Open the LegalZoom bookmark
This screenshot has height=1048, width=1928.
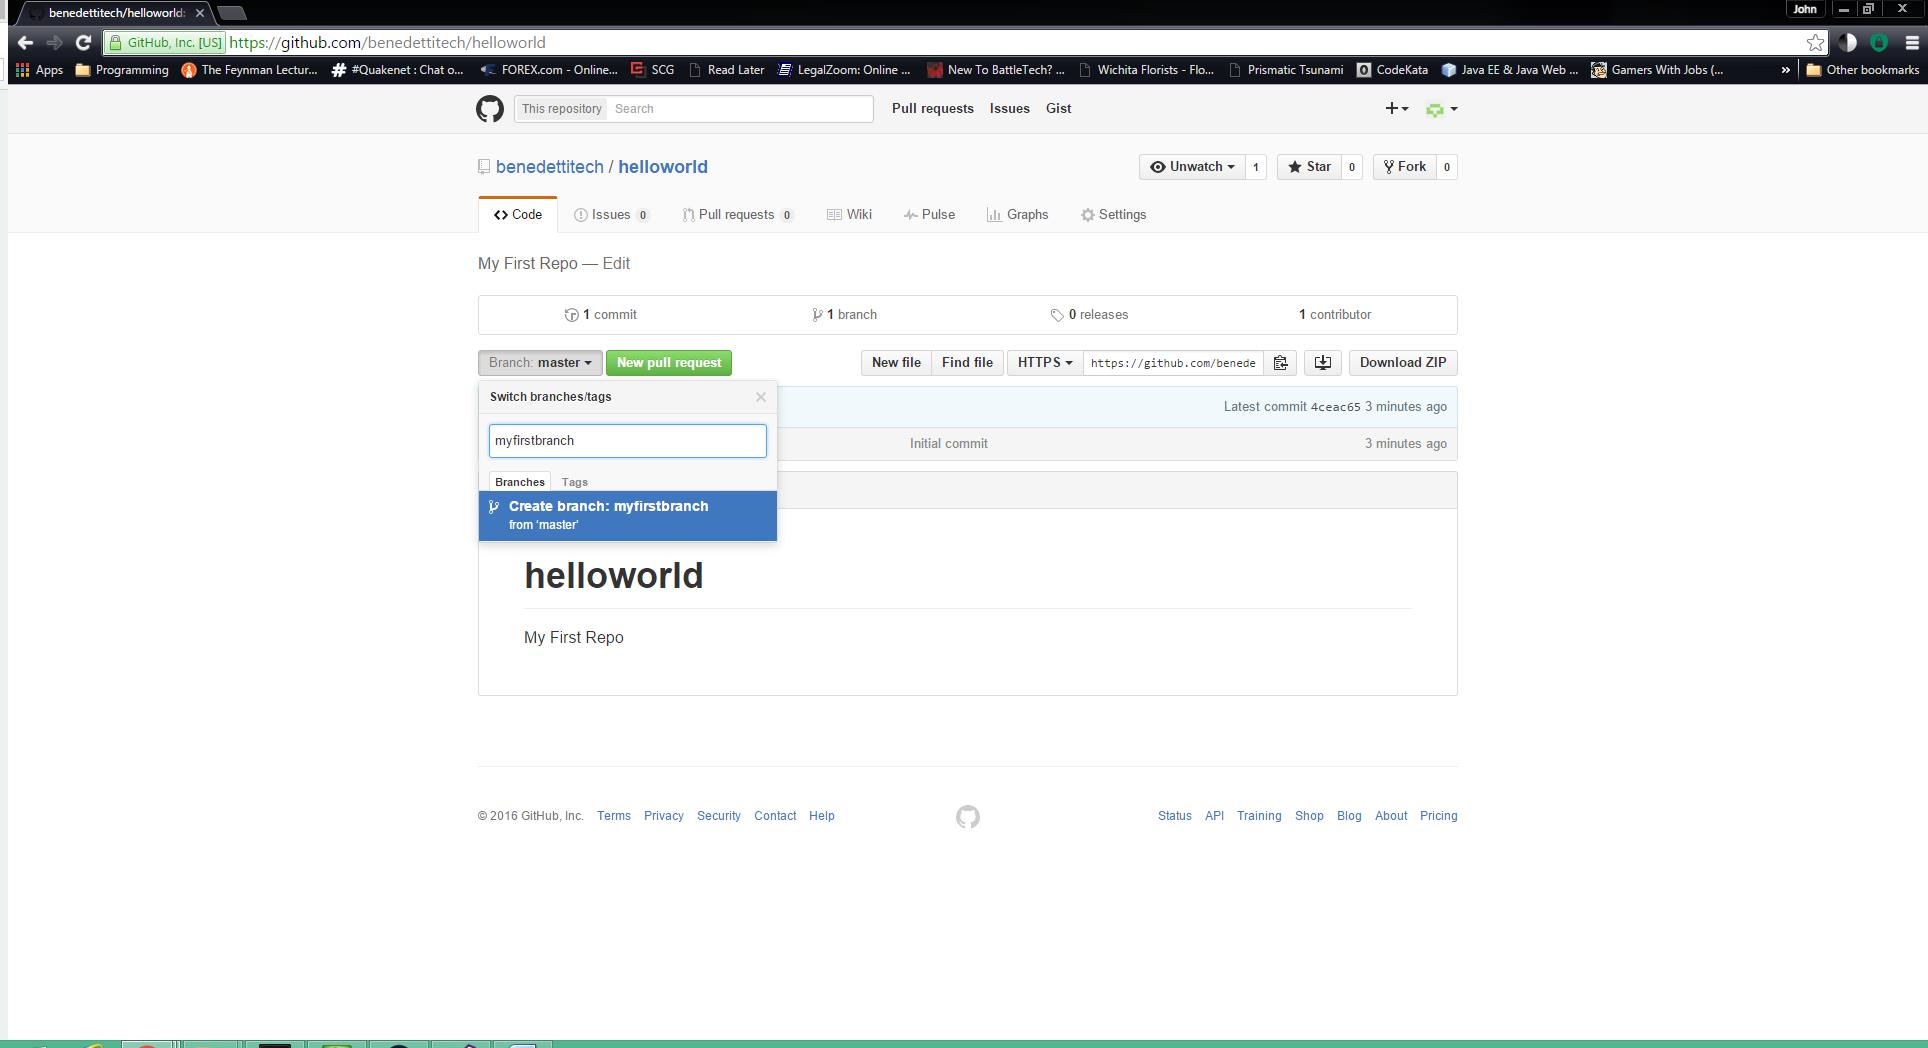[844, 70]
